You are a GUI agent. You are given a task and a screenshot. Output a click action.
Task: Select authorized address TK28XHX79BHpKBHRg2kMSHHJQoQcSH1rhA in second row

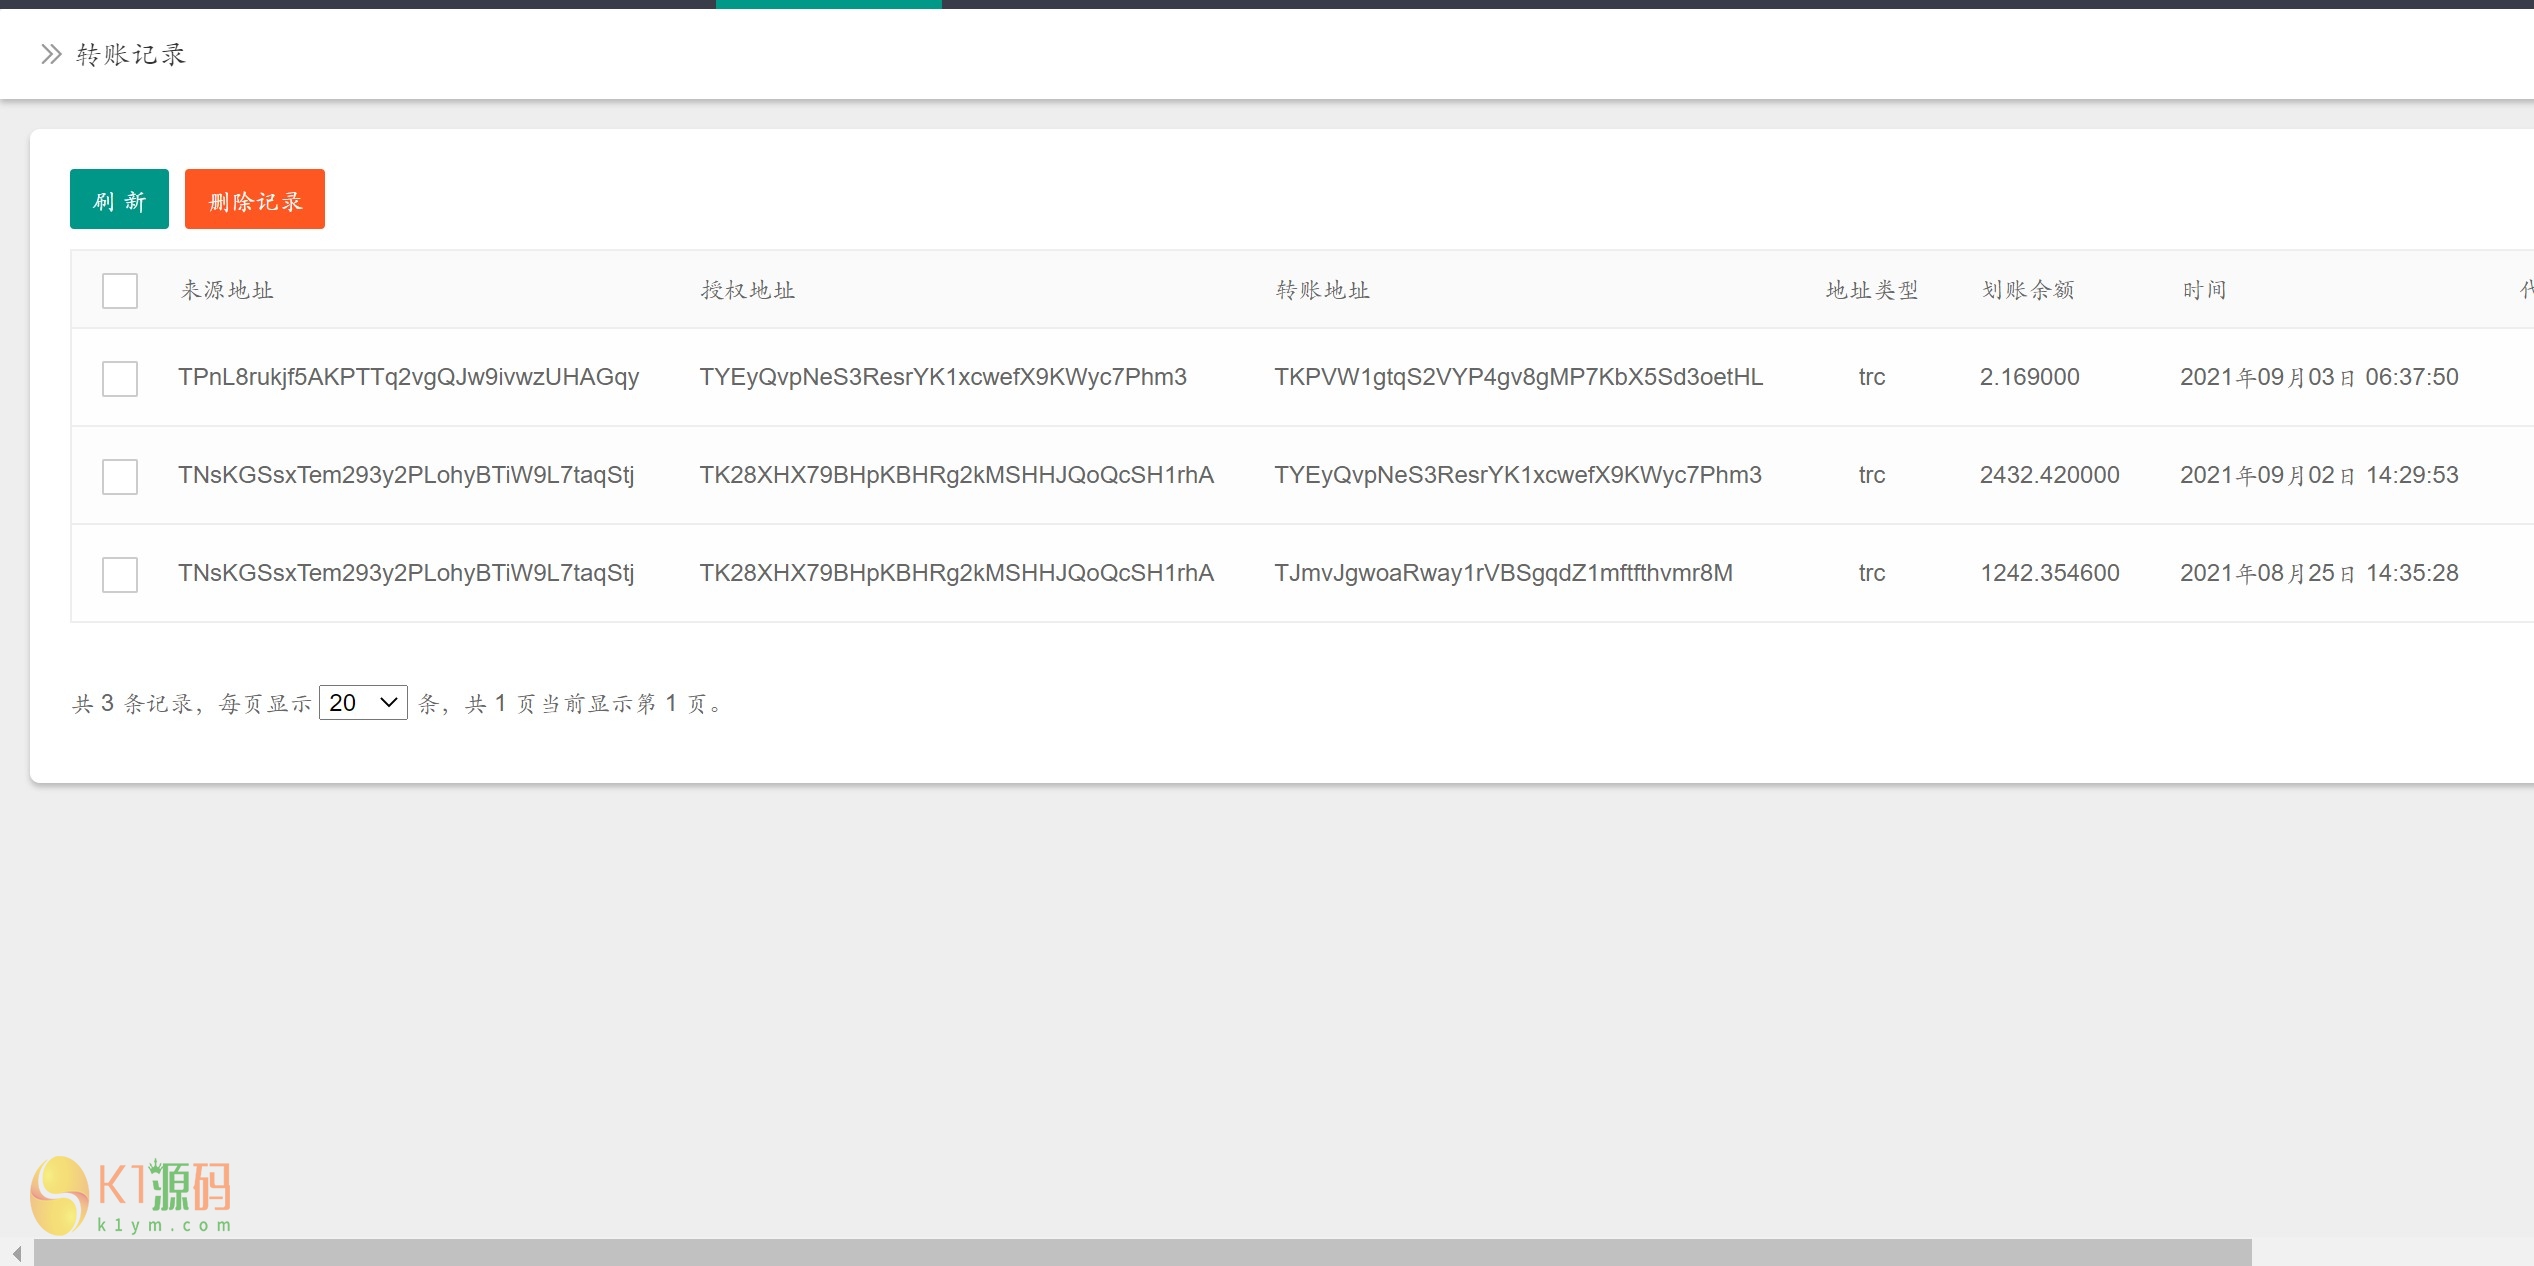[x=956, y=475]
